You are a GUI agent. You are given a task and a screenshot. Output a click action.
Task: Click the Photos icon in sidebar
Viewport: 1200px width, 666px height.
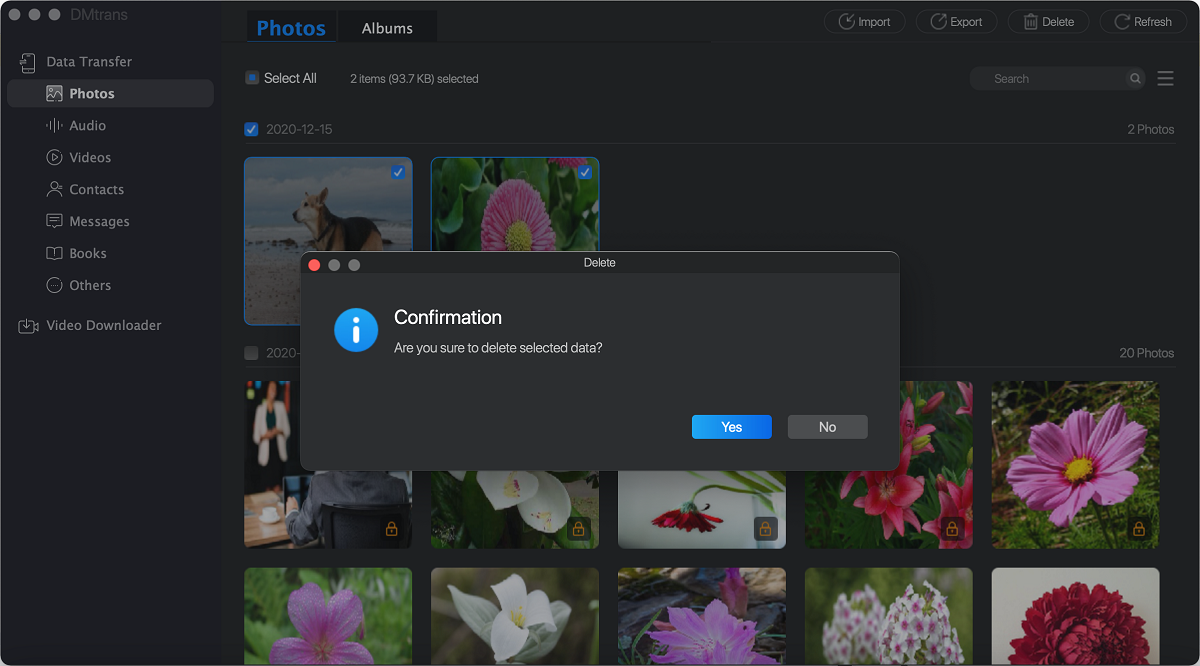coord(54,94)
